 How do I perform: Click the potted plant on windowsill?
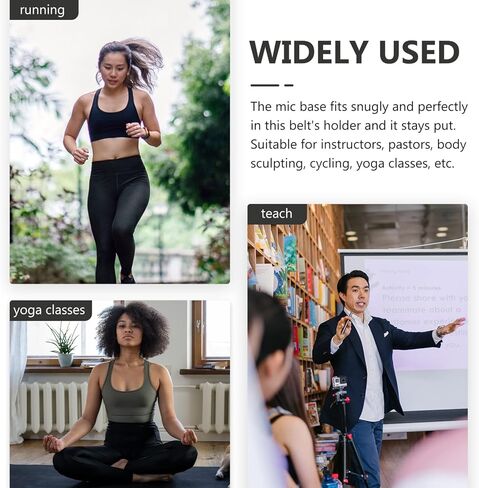click(x=64, y=345)
